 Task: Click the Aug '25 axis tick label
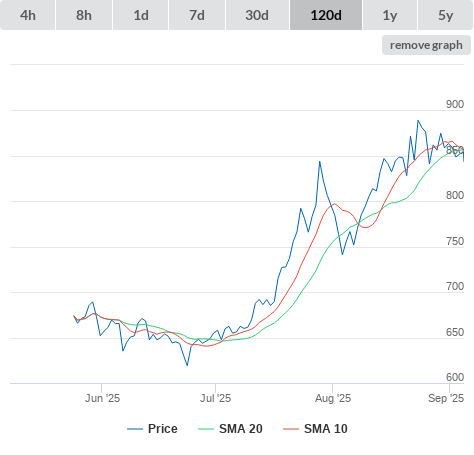pyautogui.click(x=333, y=398)
